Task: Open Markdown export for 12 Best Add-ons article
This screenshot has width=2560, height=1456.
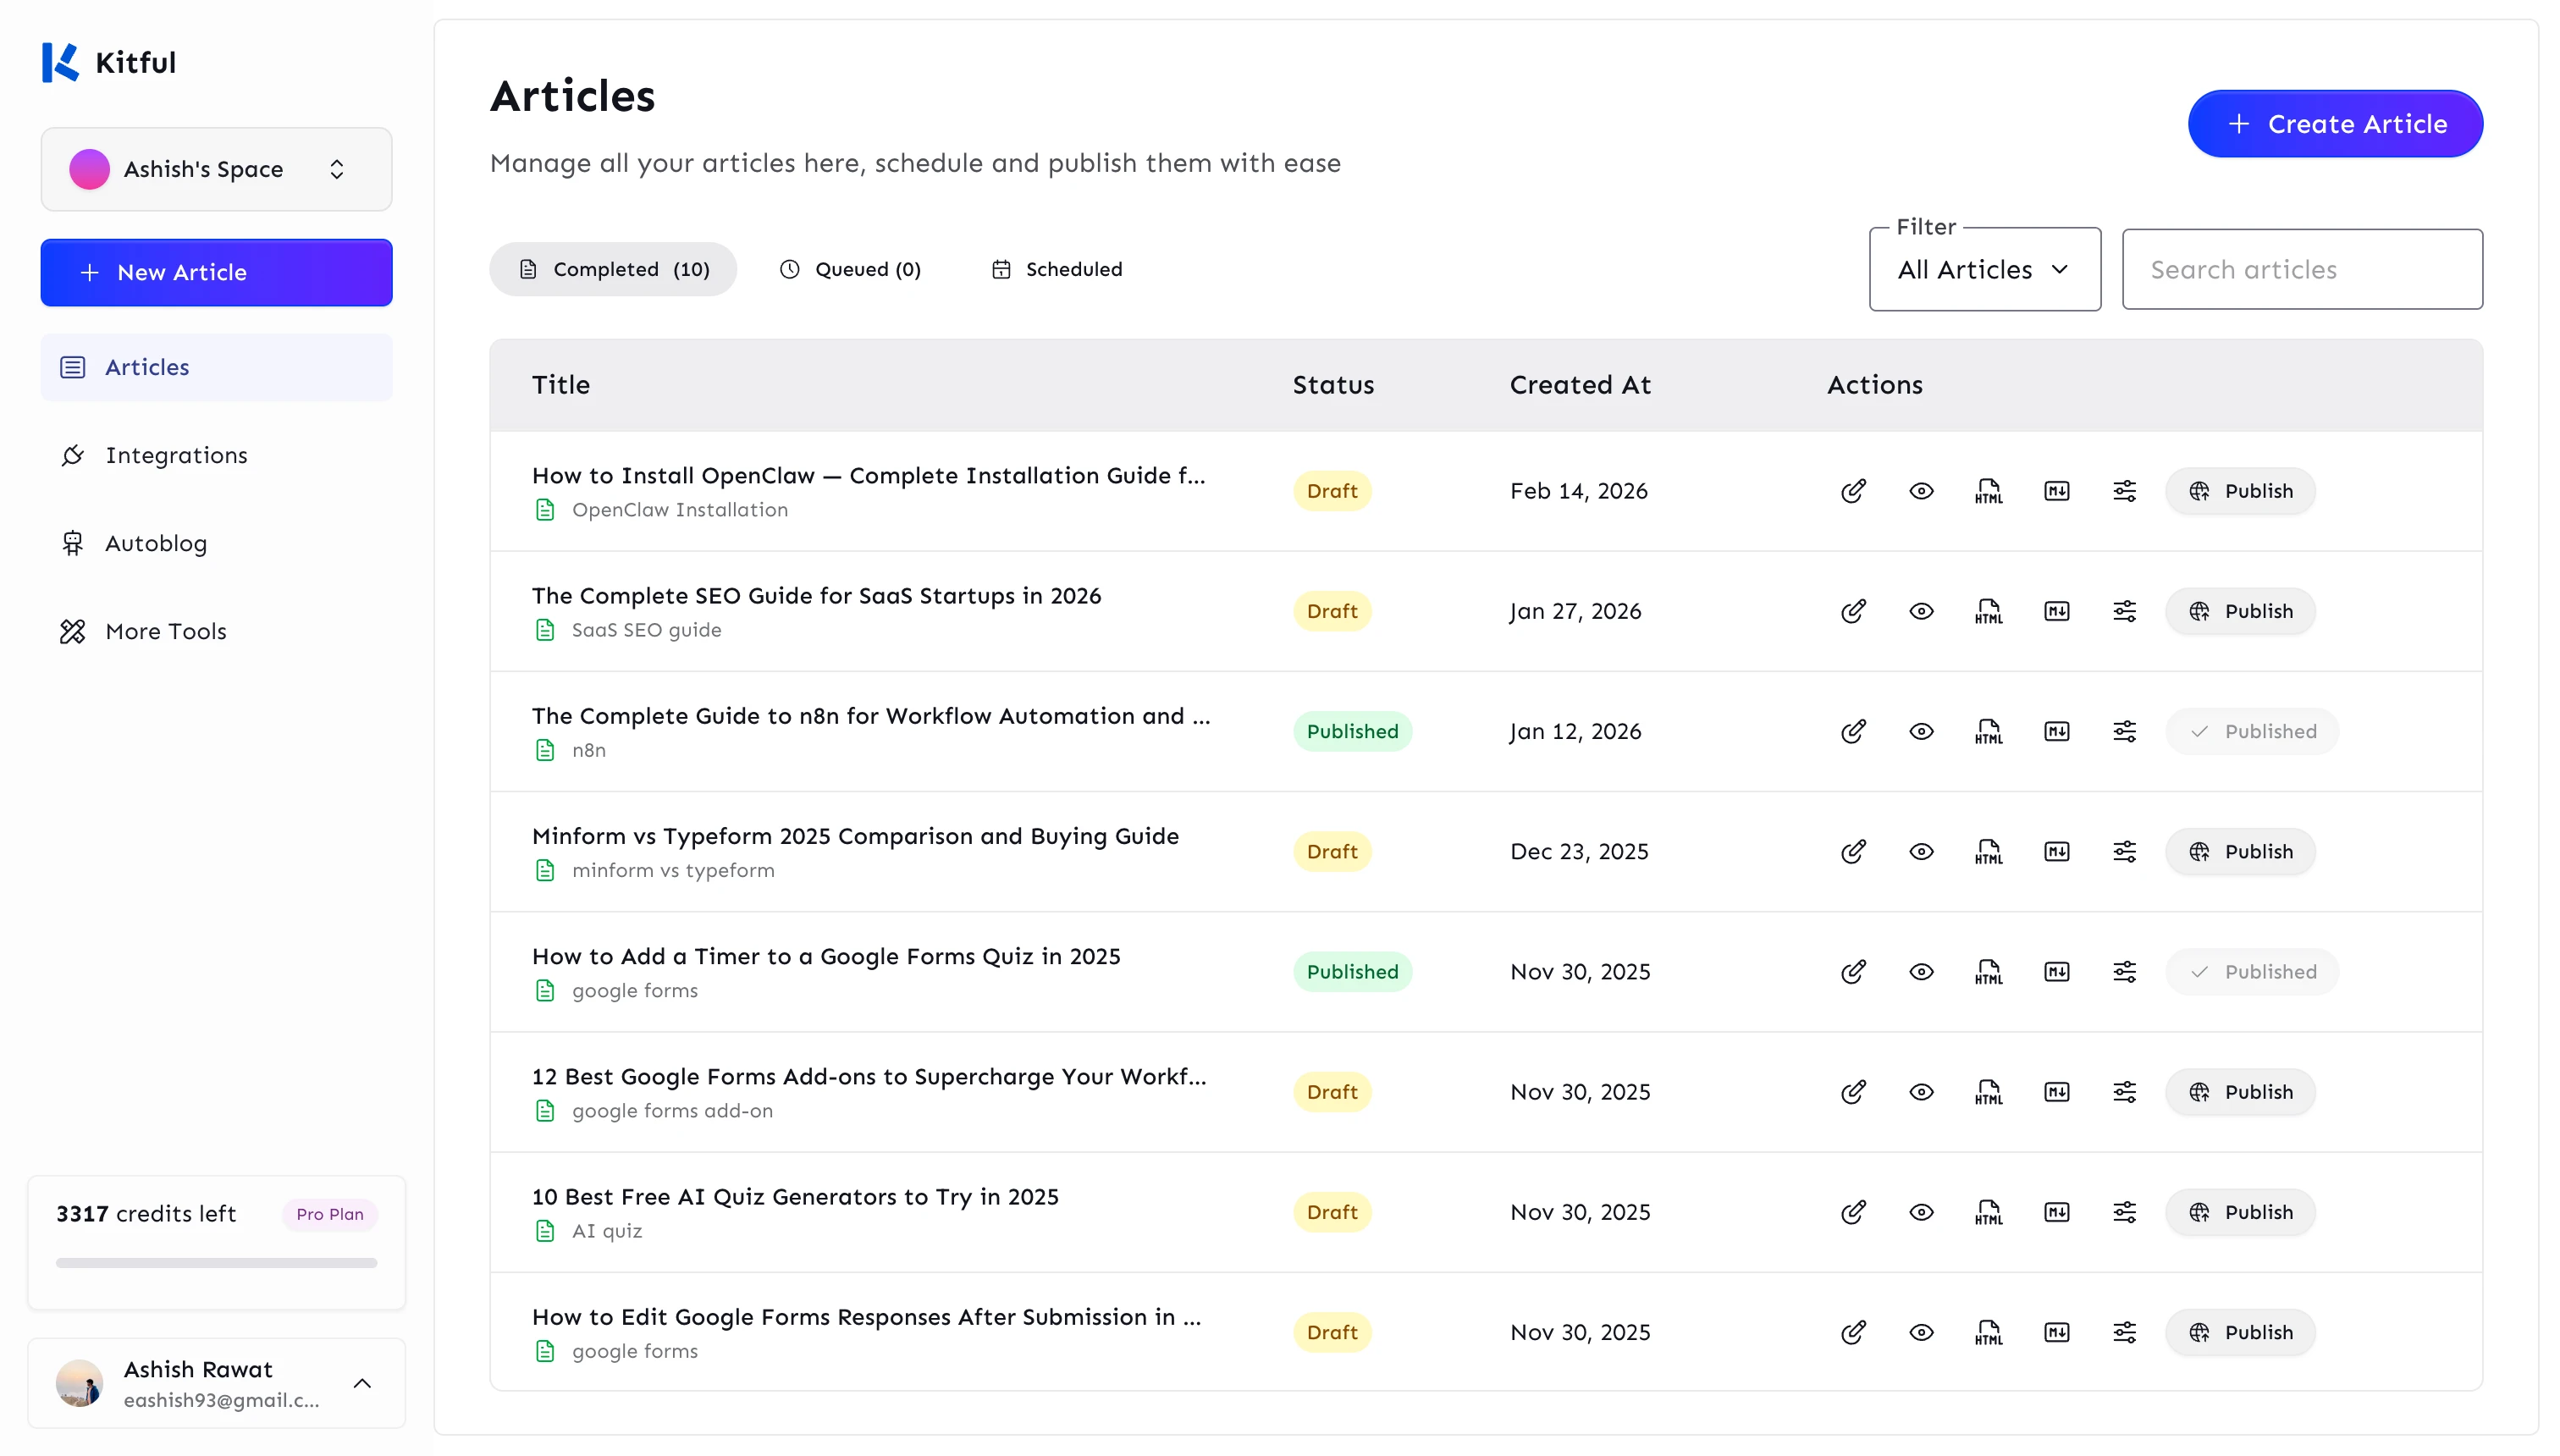Action: pyautogui.click(x=2056, y=1092)
